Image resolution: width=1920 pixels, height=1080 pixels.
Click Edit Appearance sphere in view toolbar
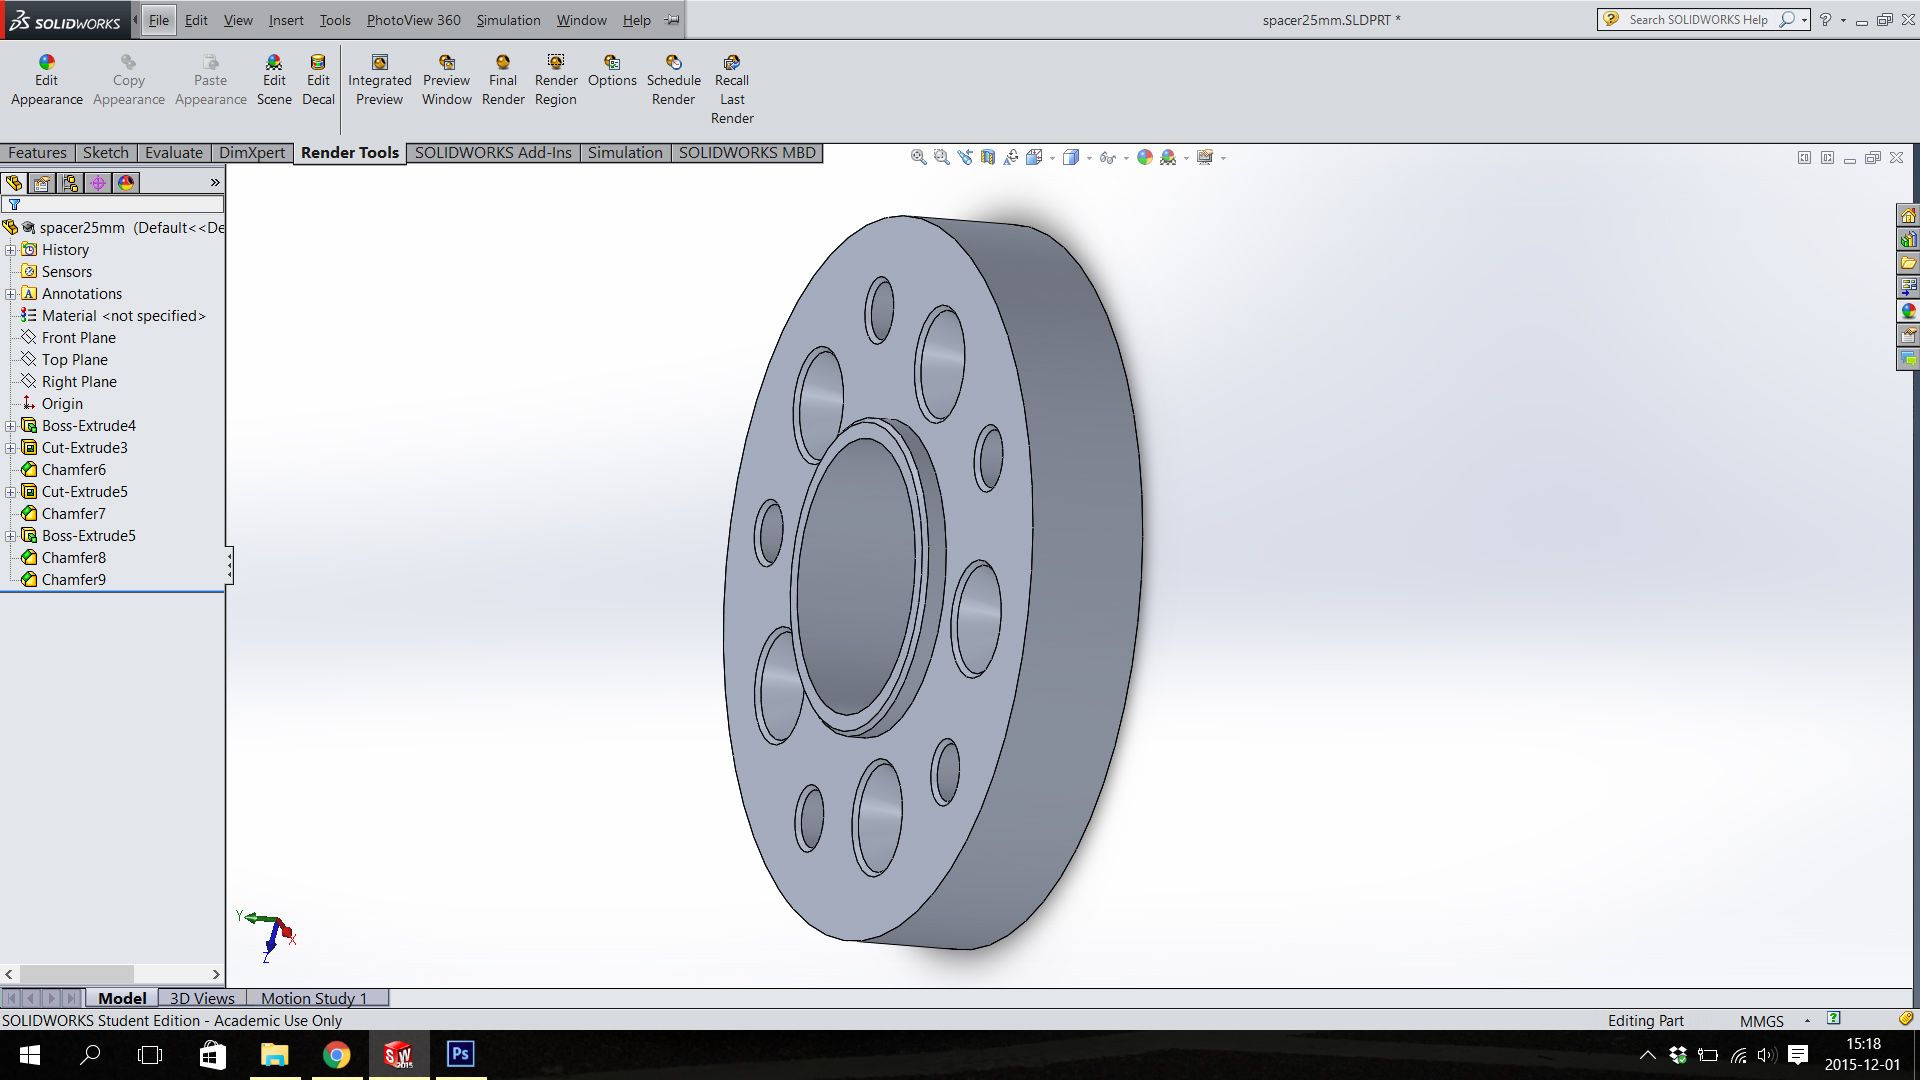(1145, 157)
